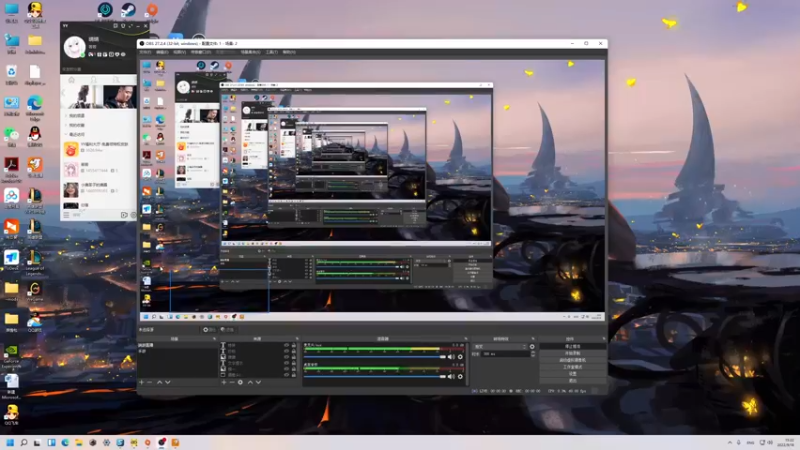Open File Explorer from taskbar
Viewport: 800px width, 450px height.
coord(79,442)
